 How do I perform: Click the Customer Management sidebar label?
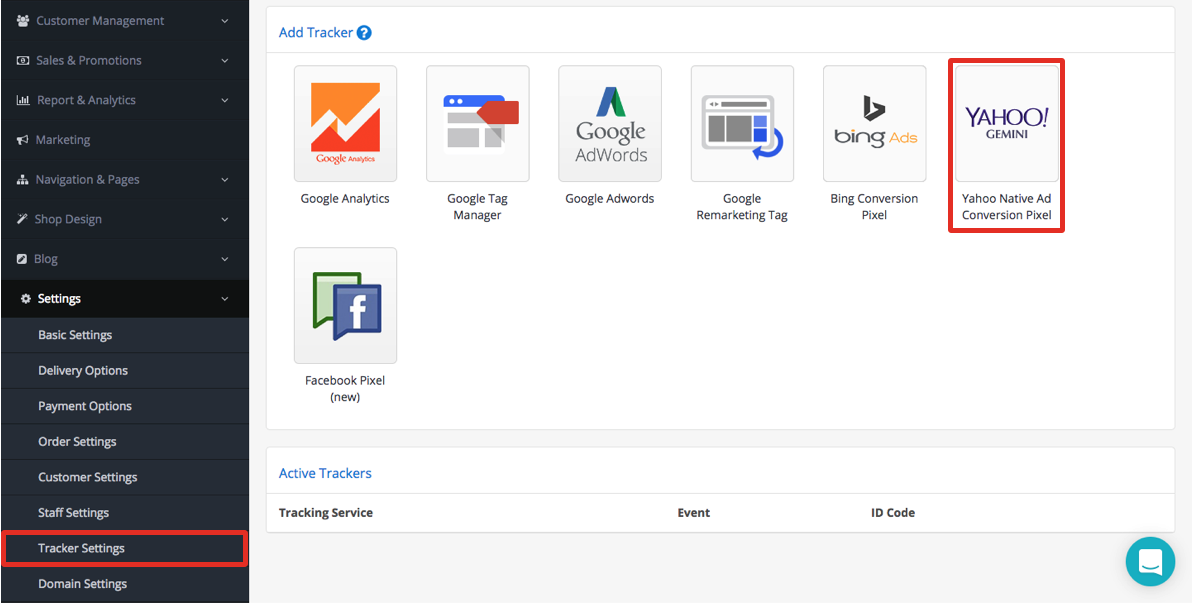tap(100, 21)
